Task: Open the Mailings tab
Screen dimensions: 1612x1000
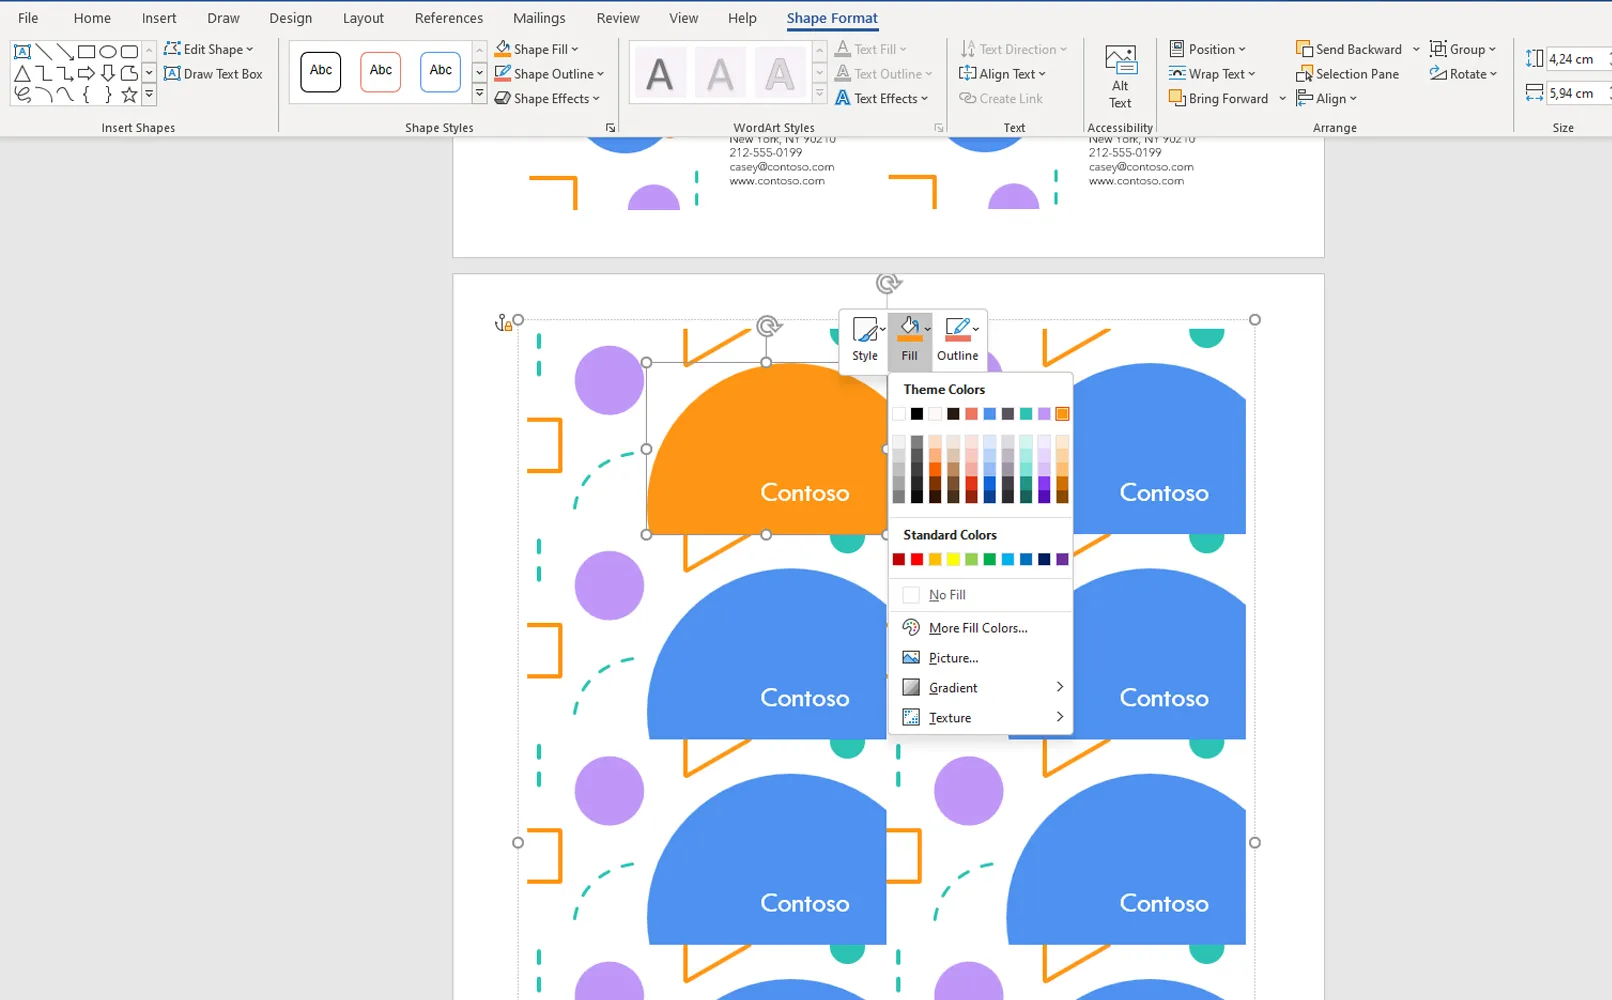Action: click(x=539, y=18)
